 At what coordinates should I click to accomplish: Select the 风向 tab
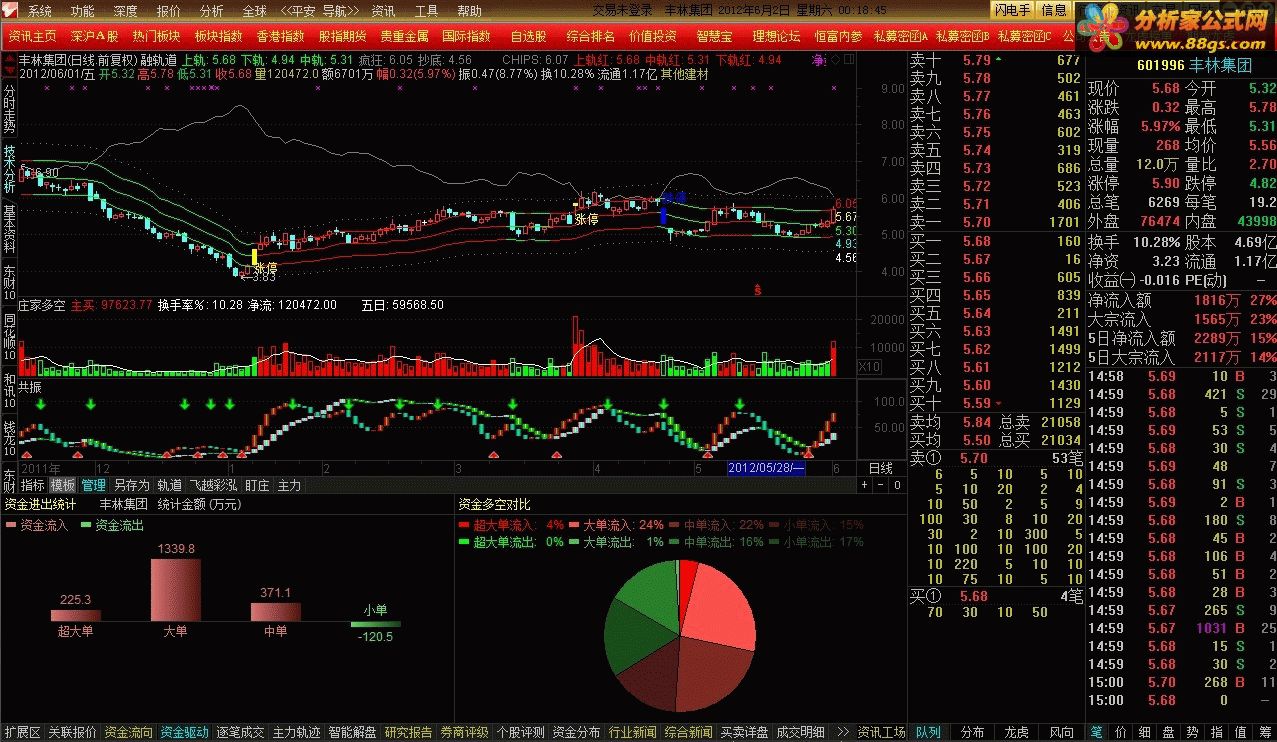[1061, 732]
